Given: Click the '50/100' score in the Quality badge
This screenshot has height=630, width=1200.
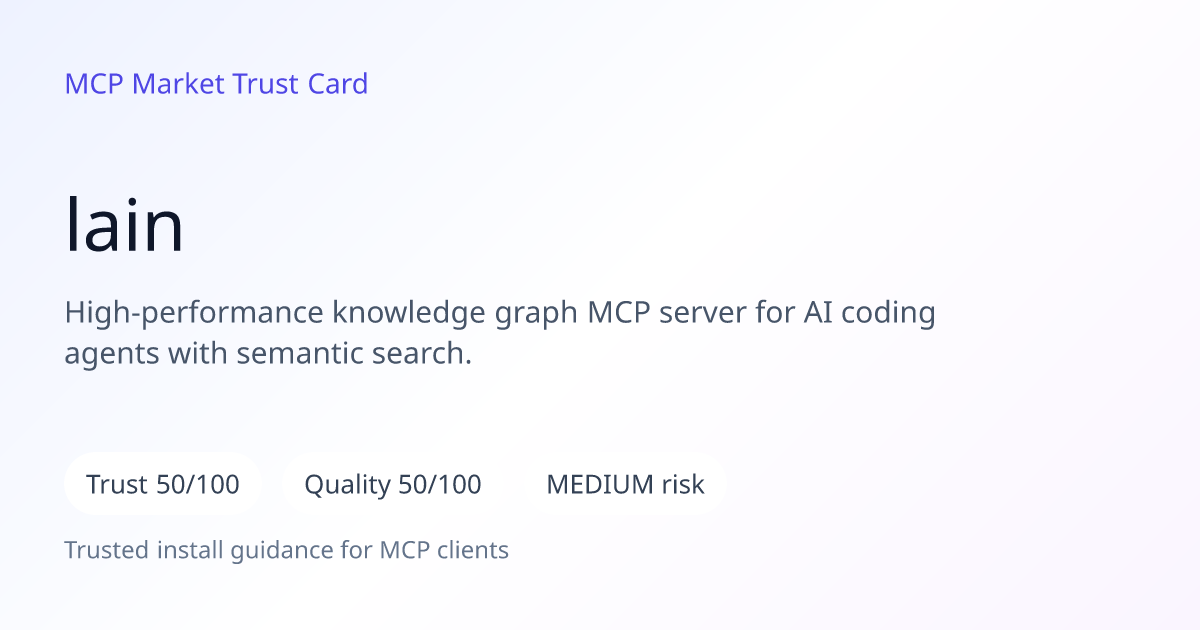Looking at the screenshot, I should pos(440,484).
